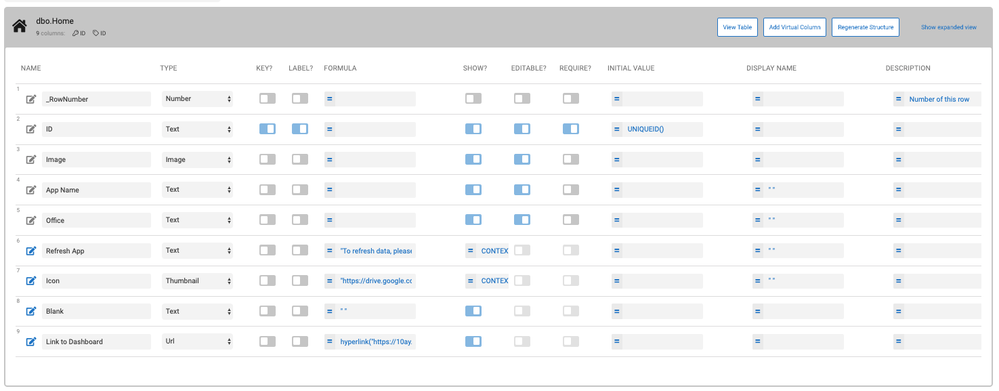
Task: Click Show expanded view link
Action: (x=948, y=27)
